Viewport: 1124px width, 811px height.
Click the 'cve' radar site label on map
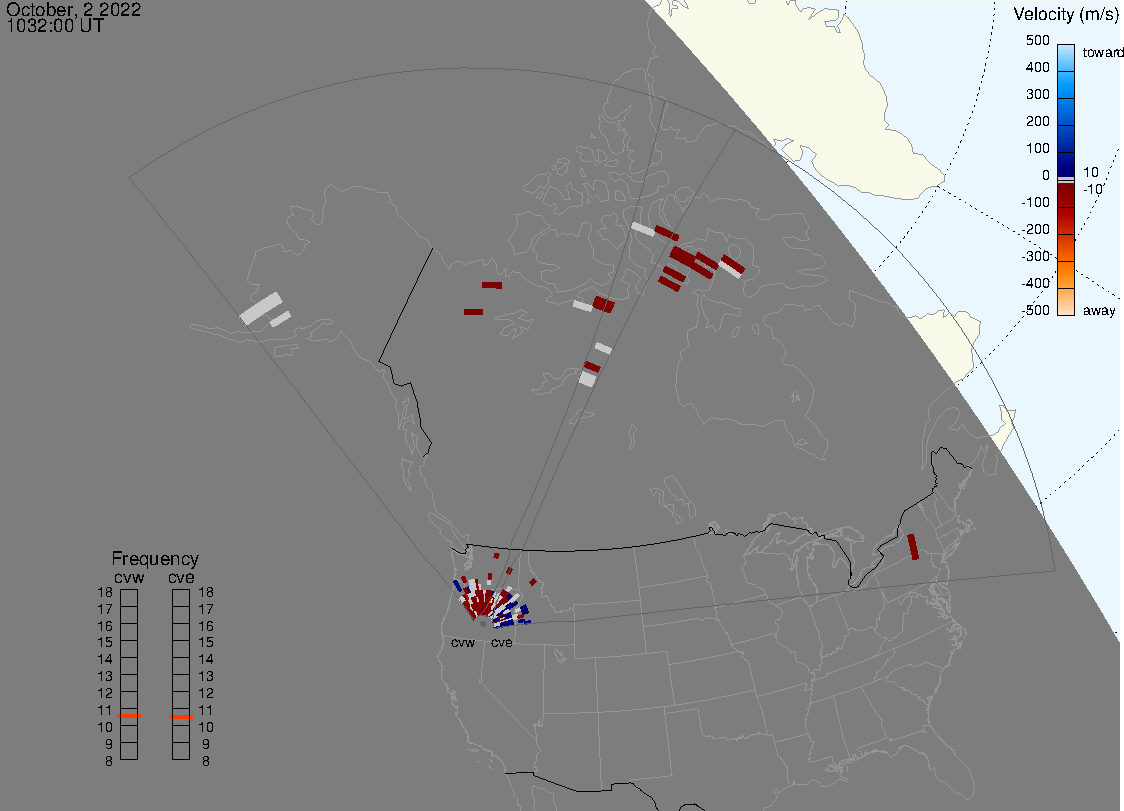click(x=502, y=642)
